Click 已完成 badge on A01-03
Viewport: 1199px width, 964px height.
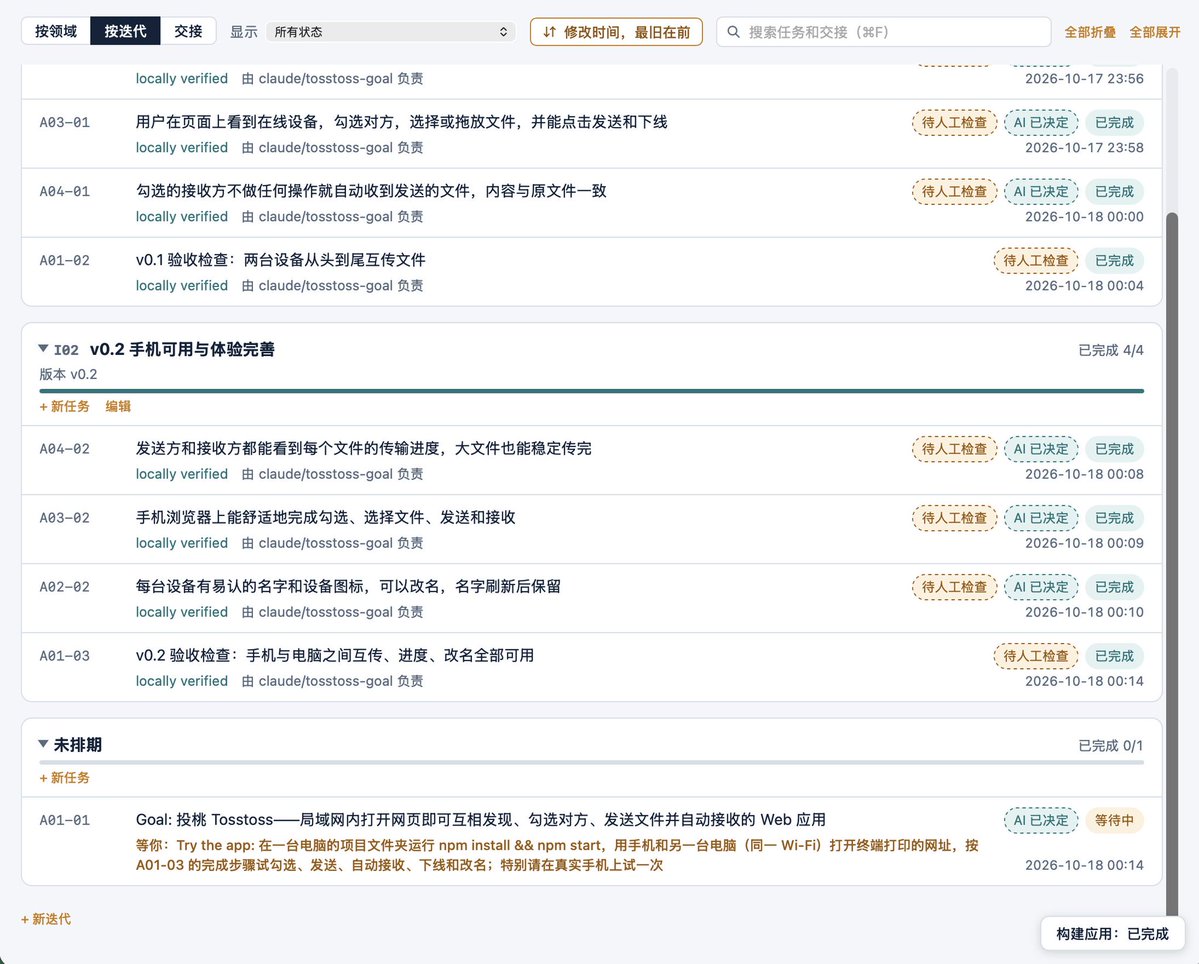(1114, 655)
